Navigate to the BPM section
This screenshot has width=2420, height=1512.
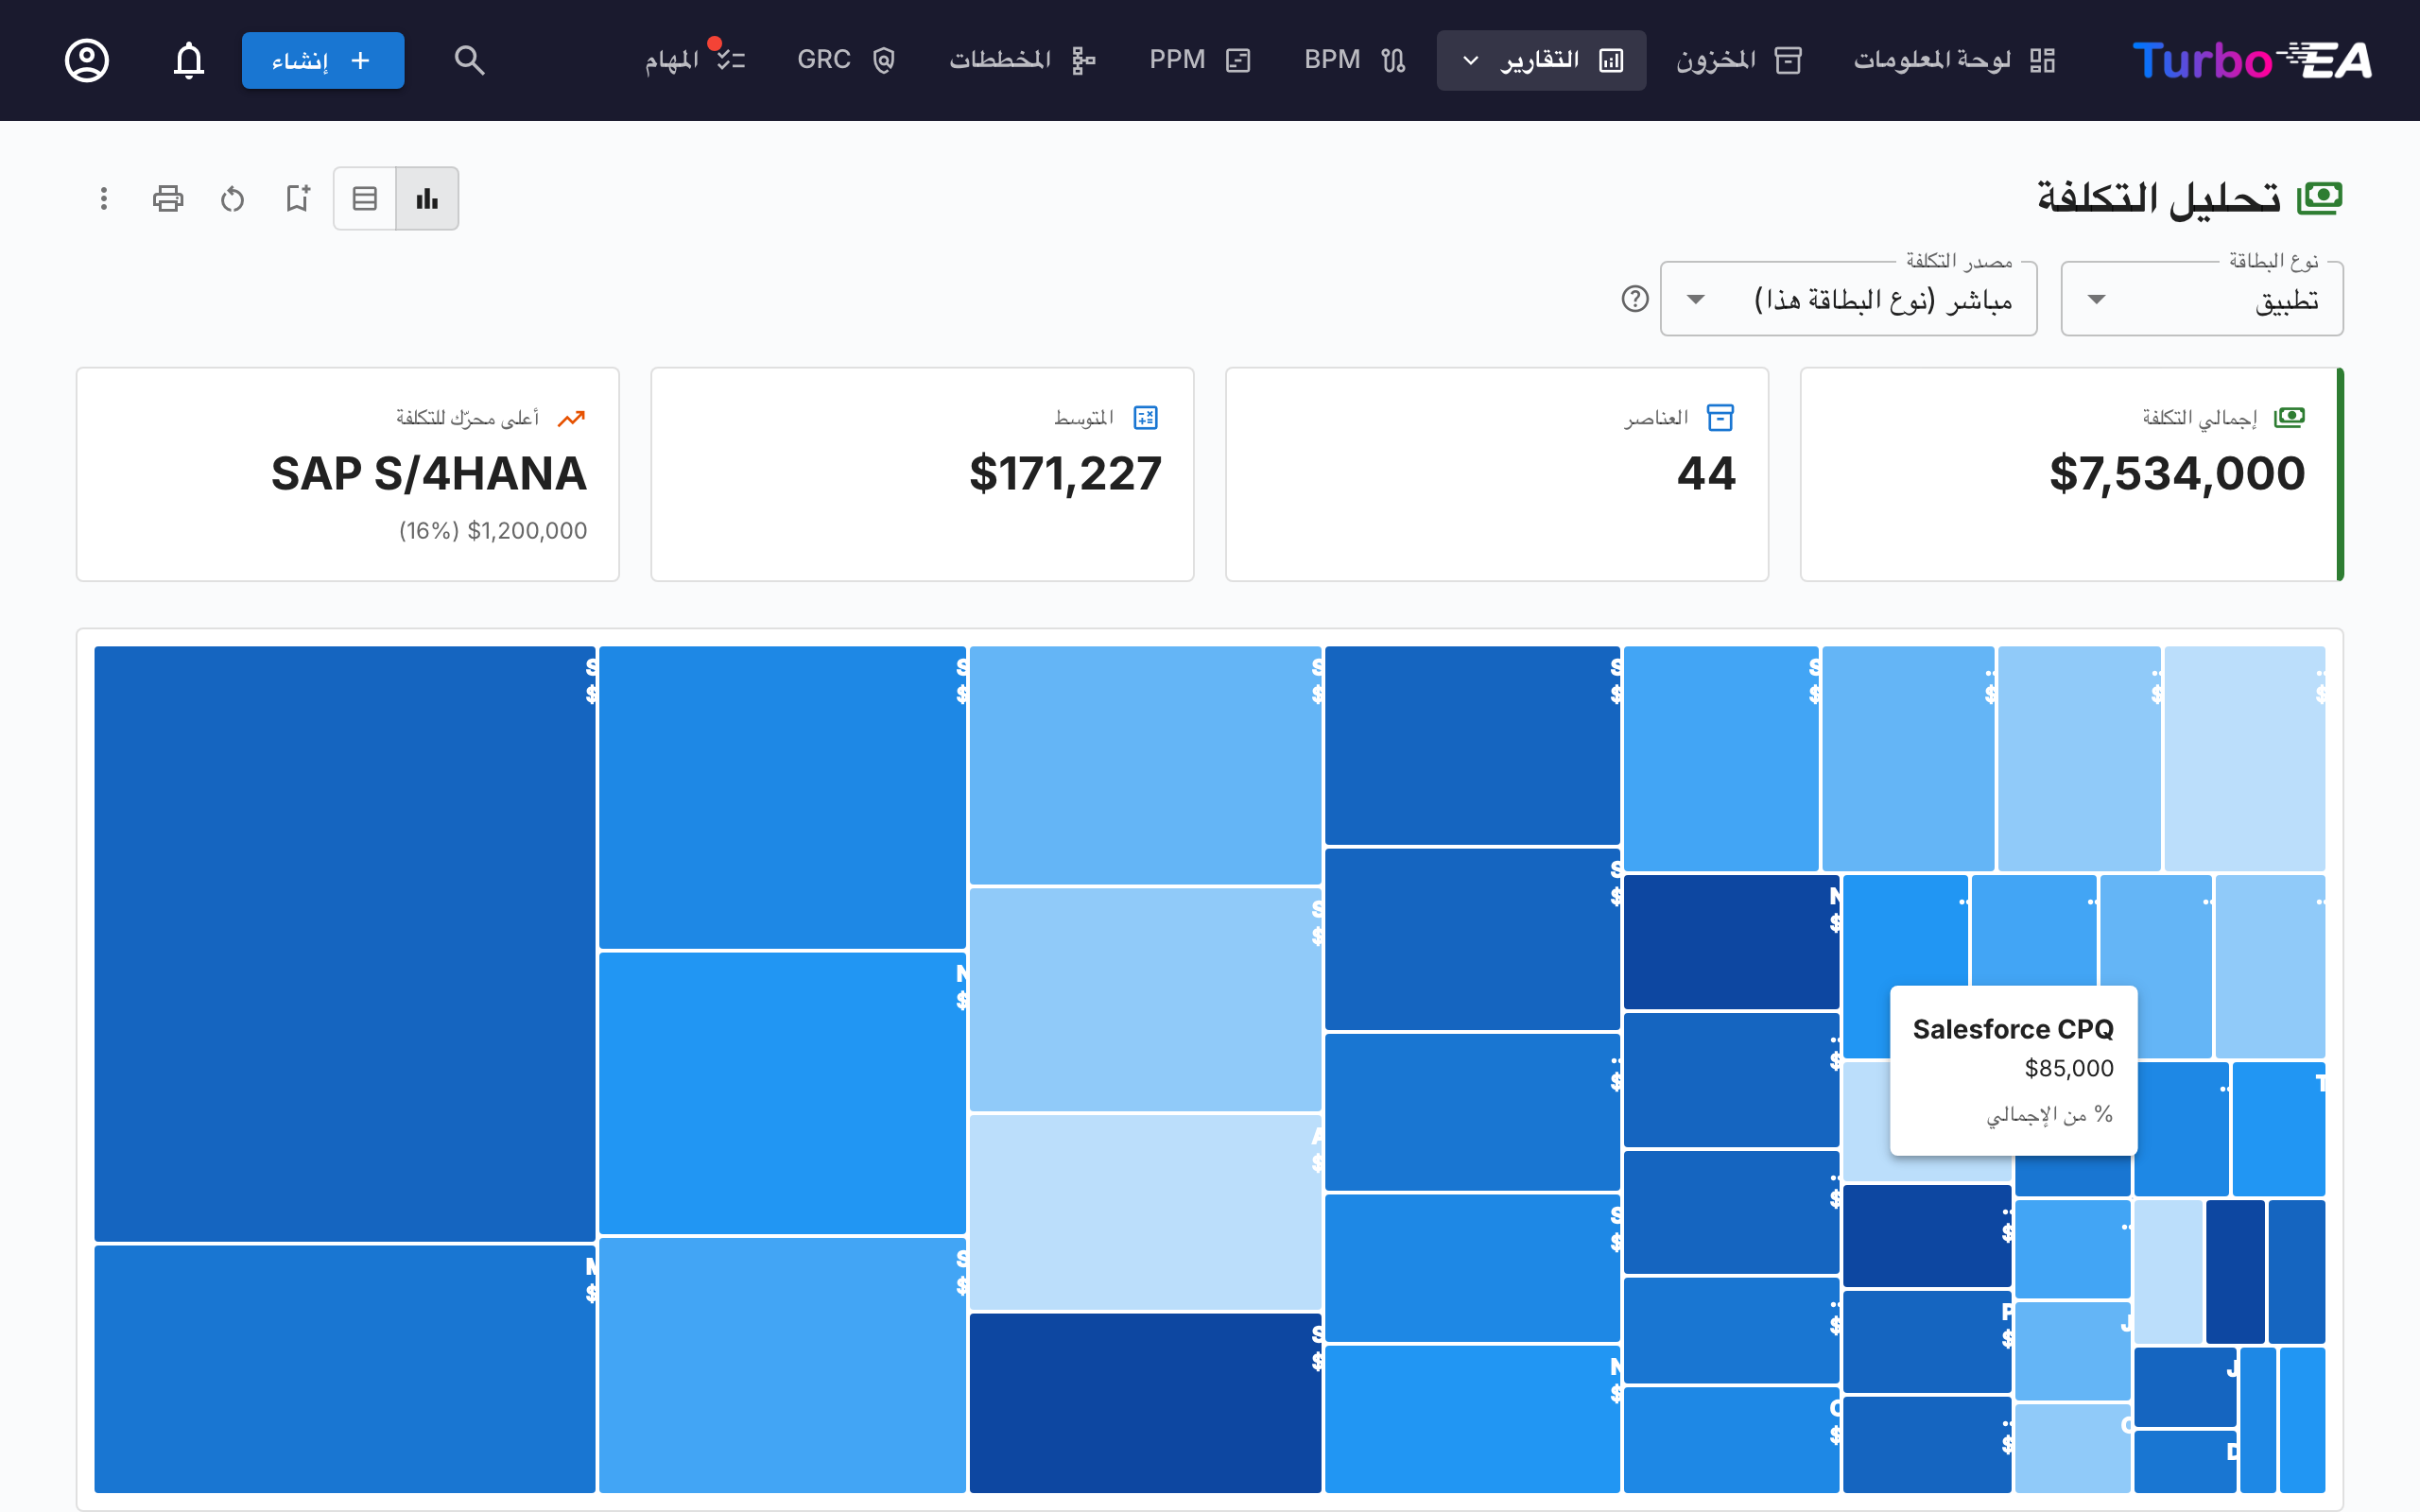tap(1355, 60)
